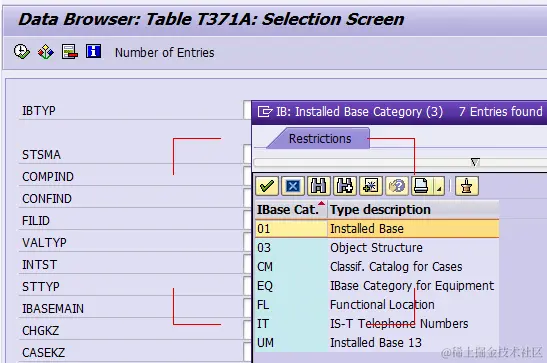Select the row 01 Installed Base
Viewport: 547px width, 363px height.
point(377,229)
